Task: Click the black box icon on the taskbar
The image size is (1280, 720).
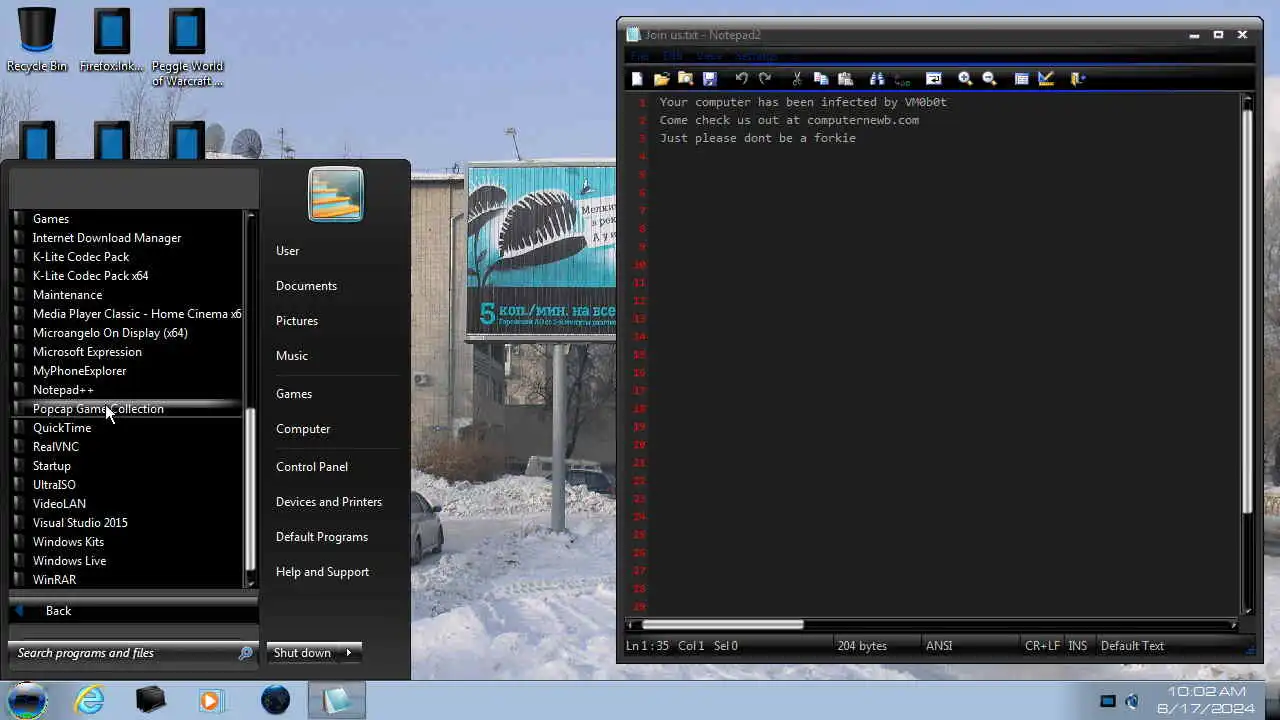Action: (151, 700)
